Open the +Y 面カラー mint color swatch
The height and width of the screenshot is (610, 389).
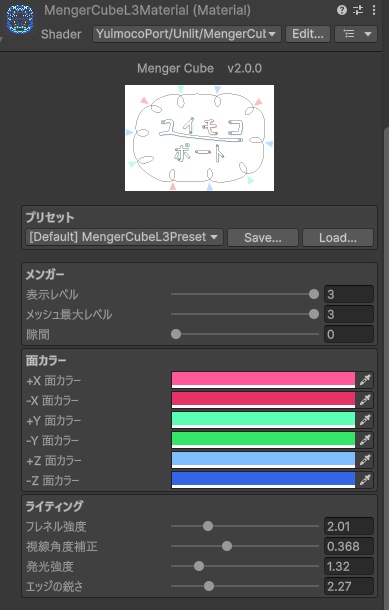(x=263, y=420)
